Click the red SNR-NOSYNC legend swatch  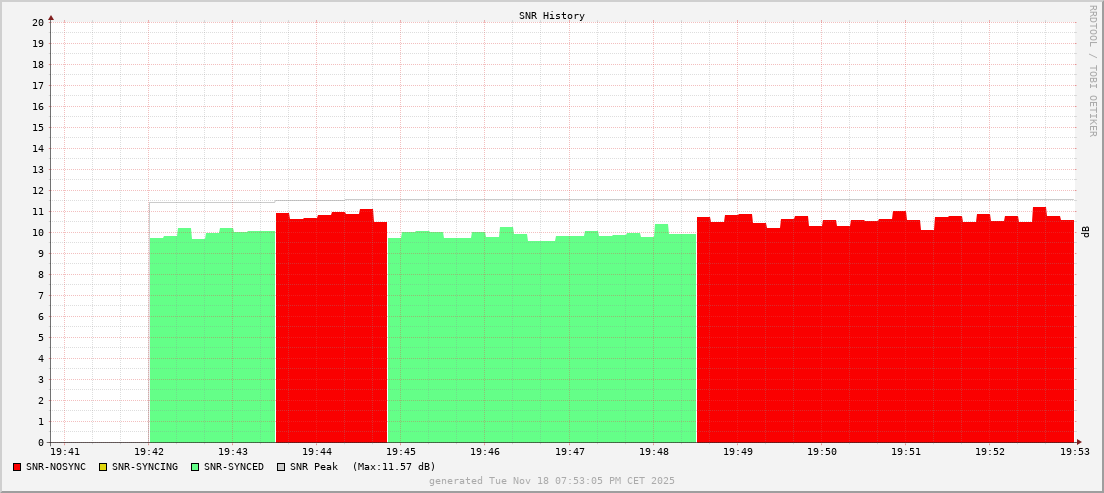pyautogui.click(x=17, y=467)
